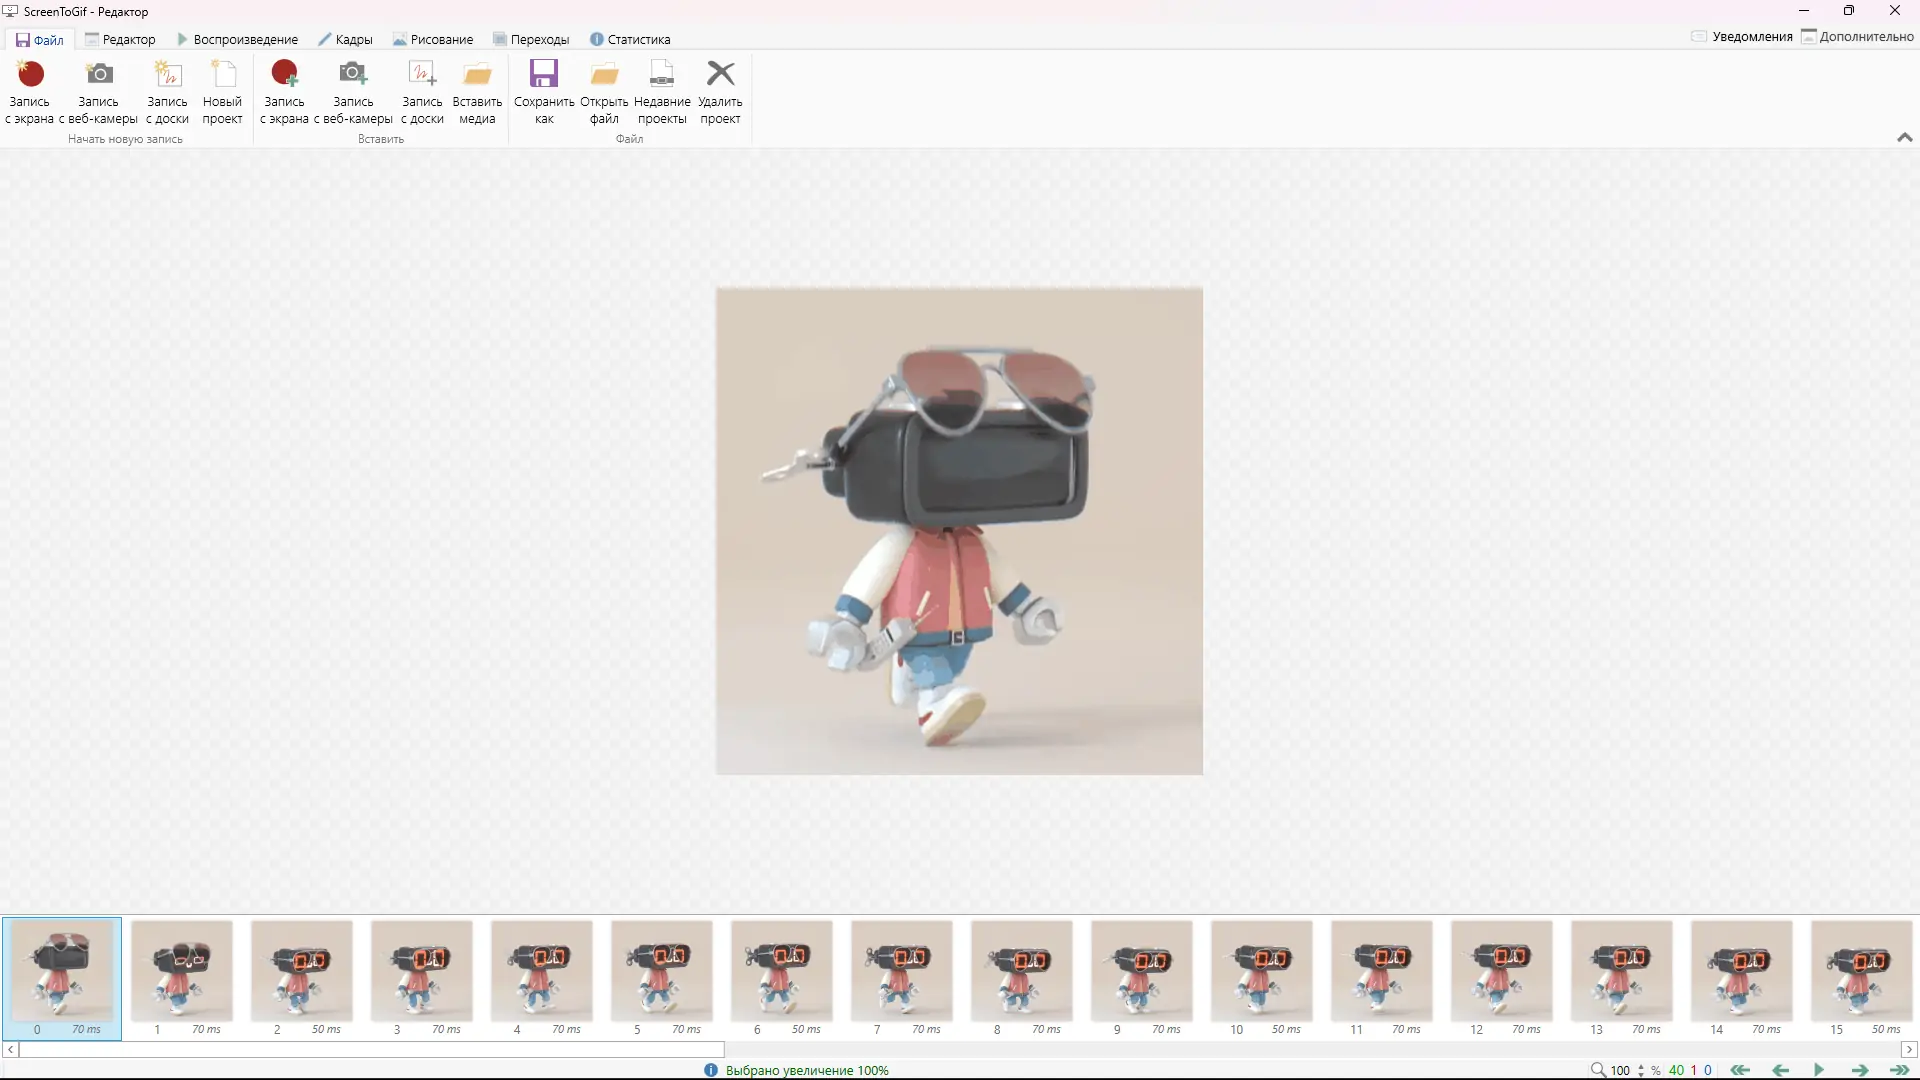This screenshot has width=1920, height=1080.
Task: Collapse the ribbon with the chevron
Action: 1904,138
